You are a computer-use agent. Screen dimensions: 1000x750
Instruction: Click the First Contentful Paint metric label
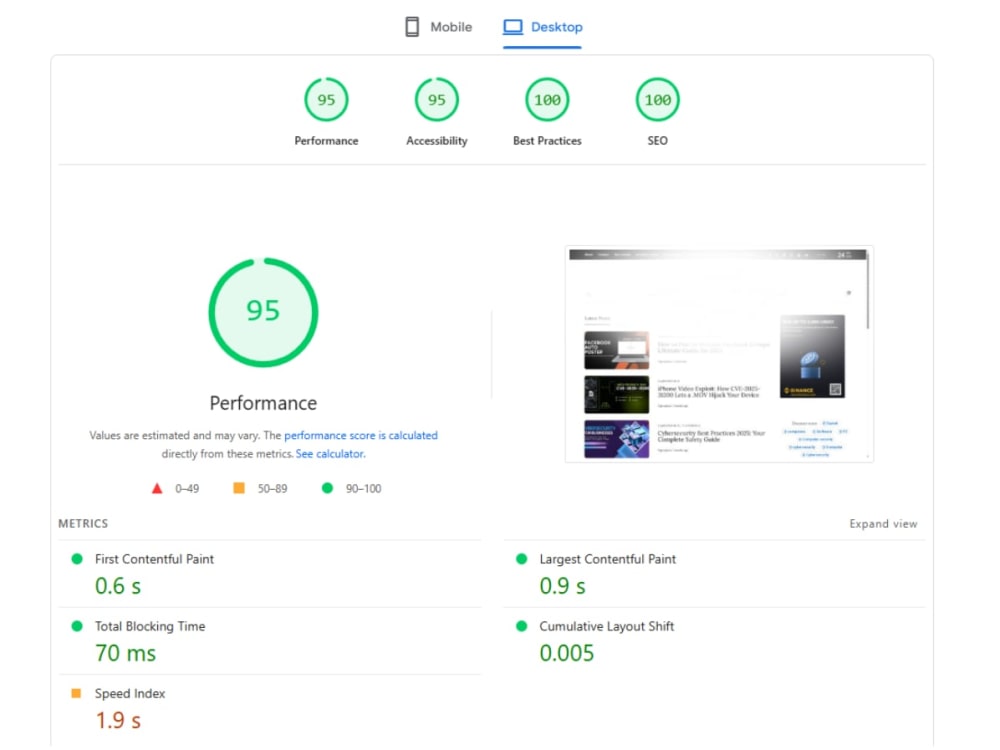pos(154,559)
